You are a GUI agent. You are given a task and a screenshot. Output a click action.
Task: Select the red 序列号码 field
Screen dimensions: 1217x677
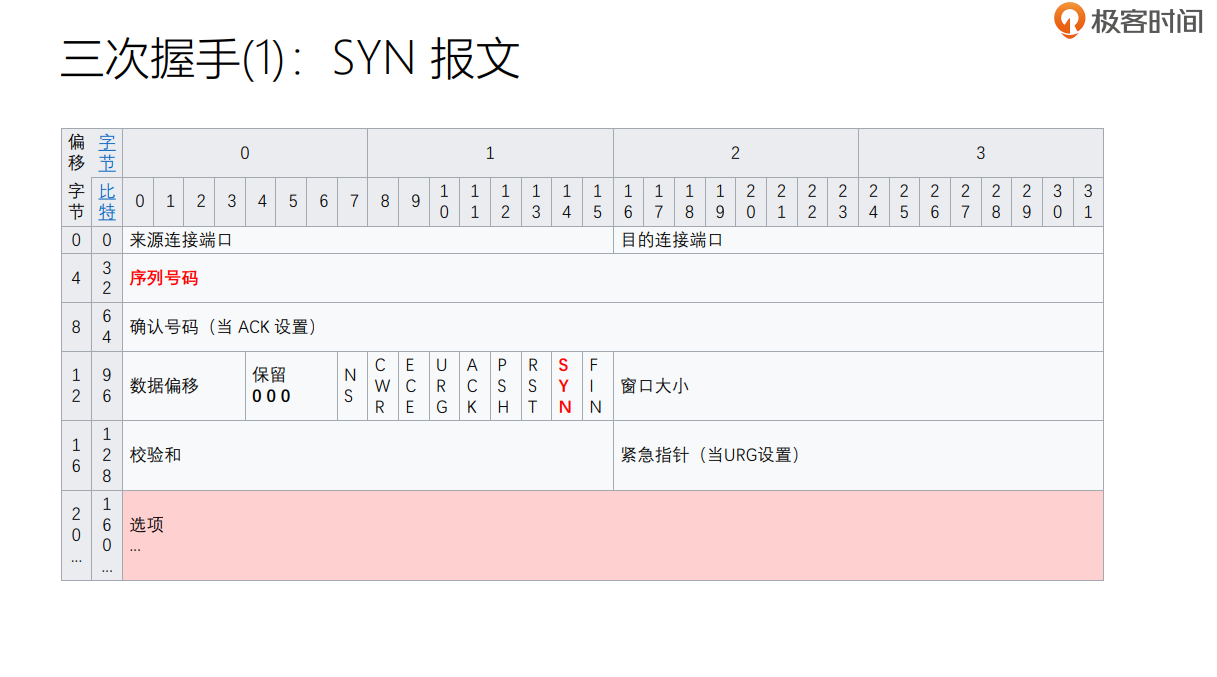point(164,278)
